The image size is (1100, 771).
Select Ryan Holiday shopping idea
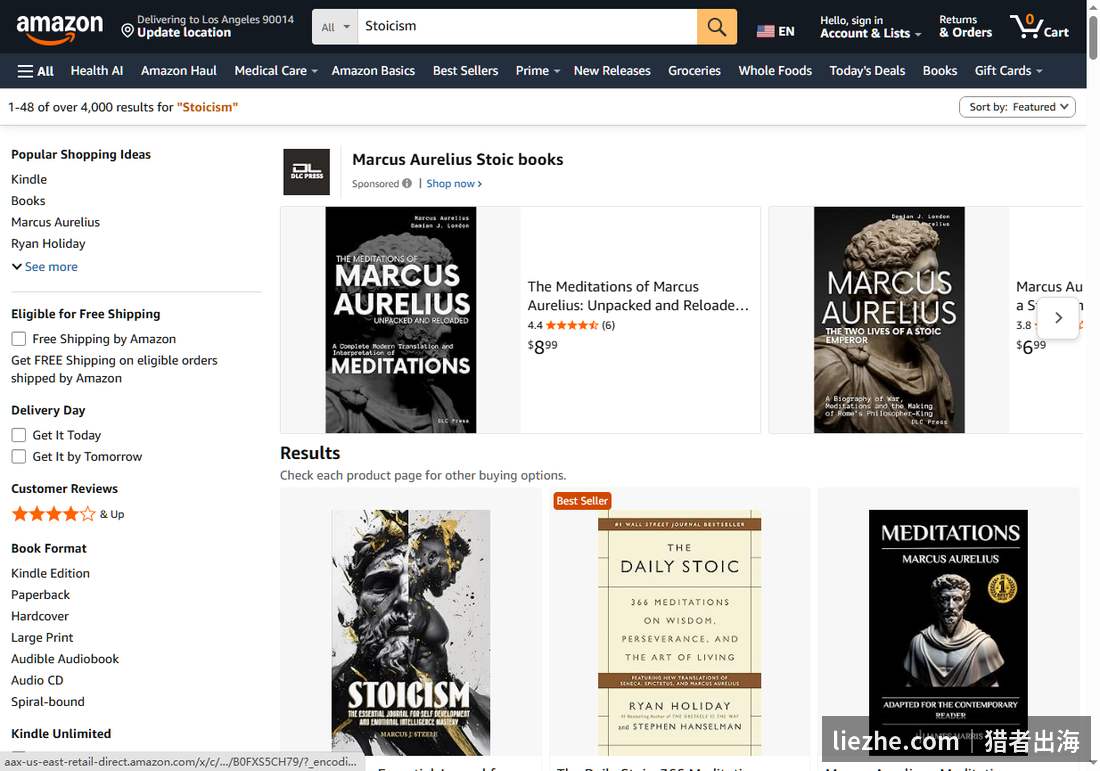[48, 243]
